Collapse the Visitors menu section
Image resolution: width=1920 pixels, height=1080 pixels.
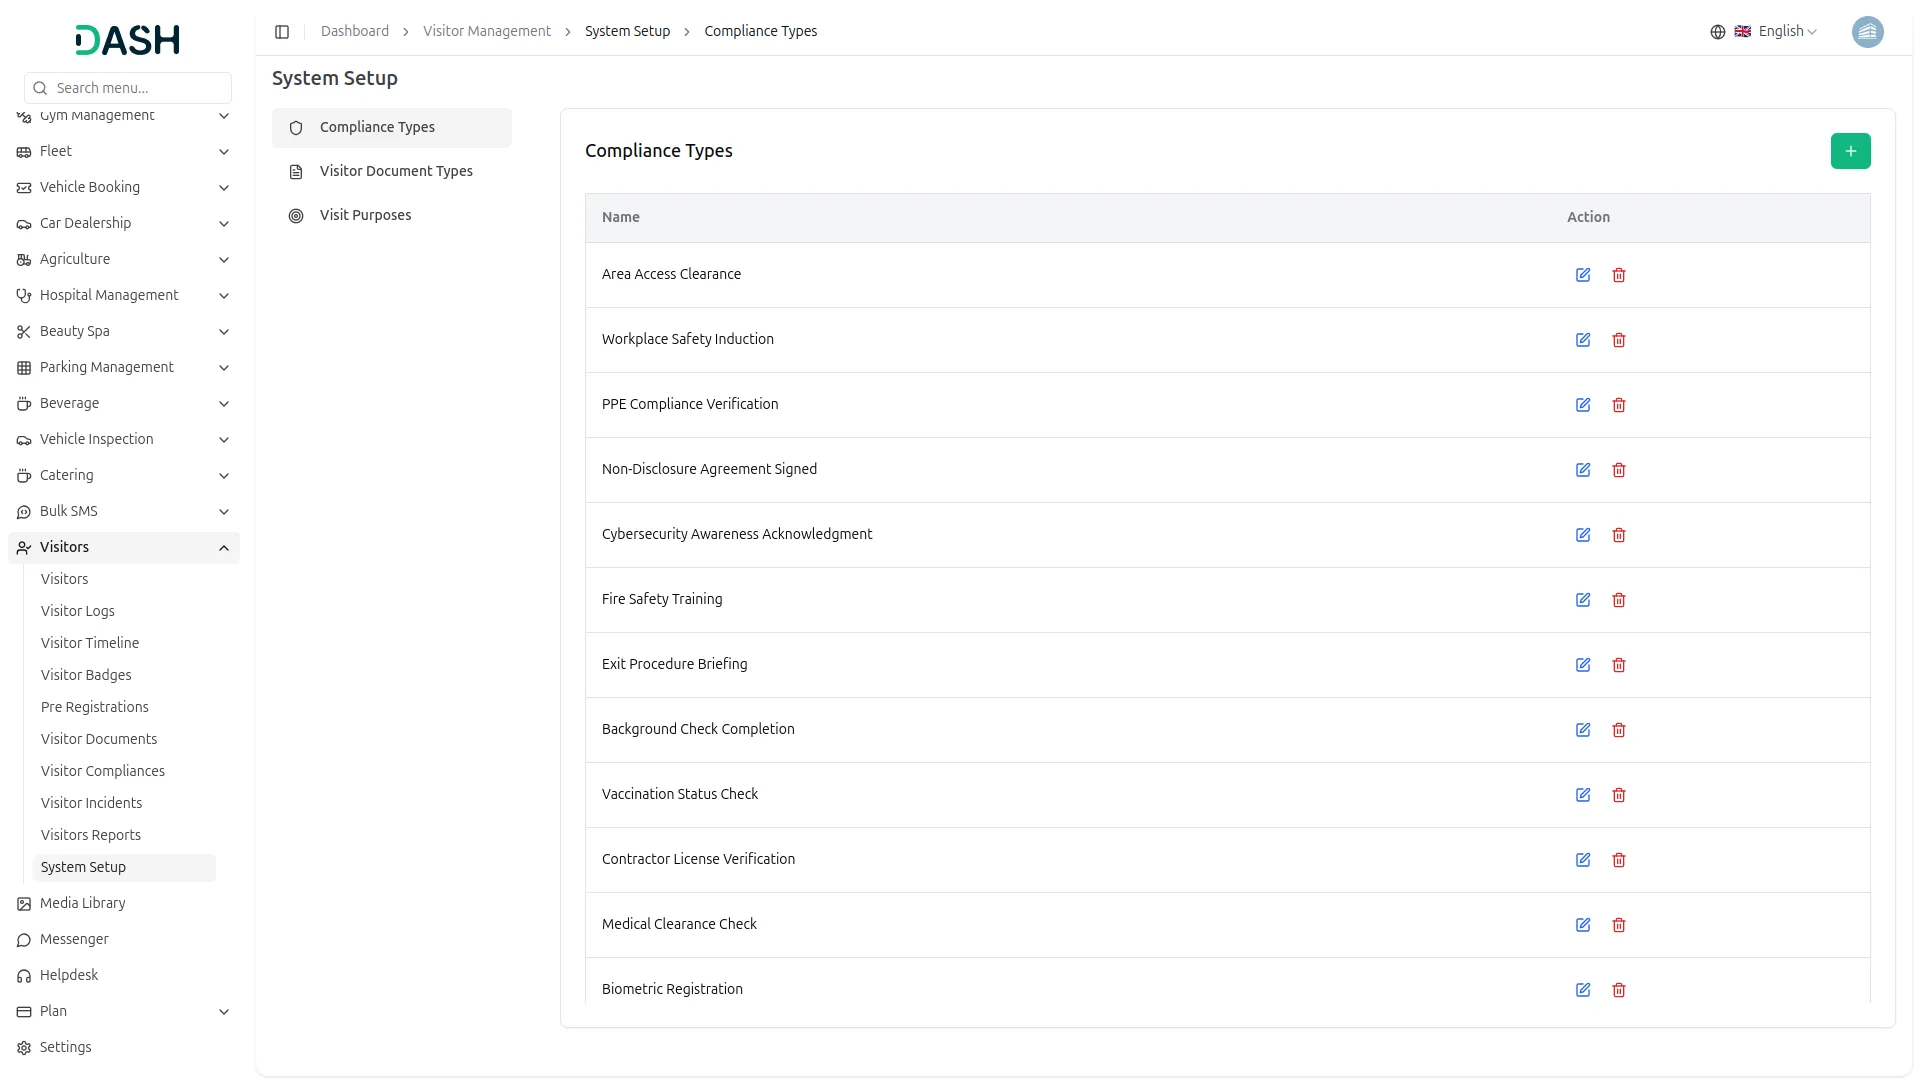[x=124, y=548]
